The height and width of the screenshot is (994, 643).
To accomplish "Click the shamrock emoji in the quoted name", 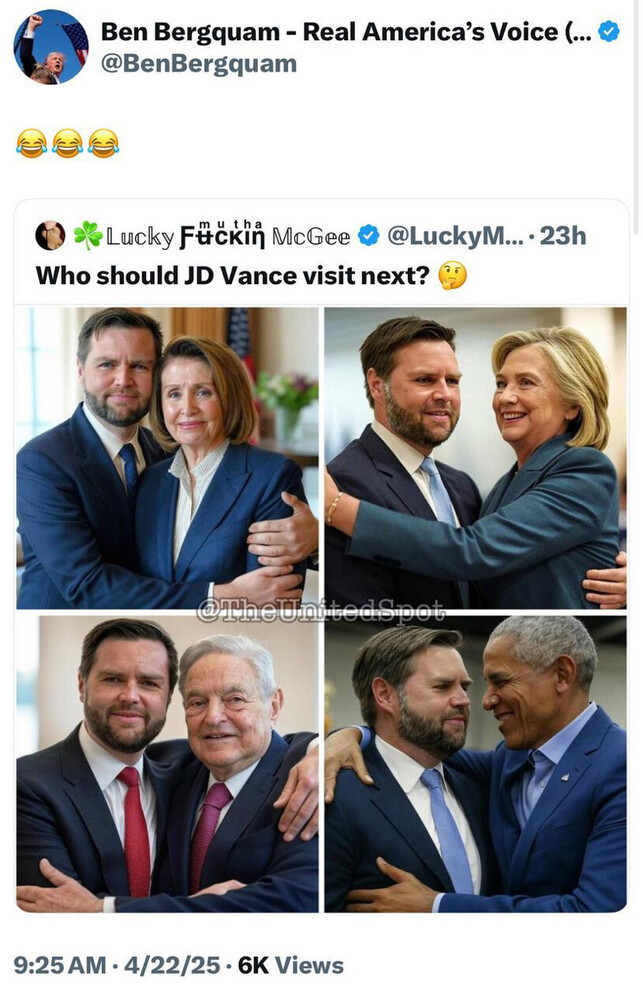I will 87,236.
